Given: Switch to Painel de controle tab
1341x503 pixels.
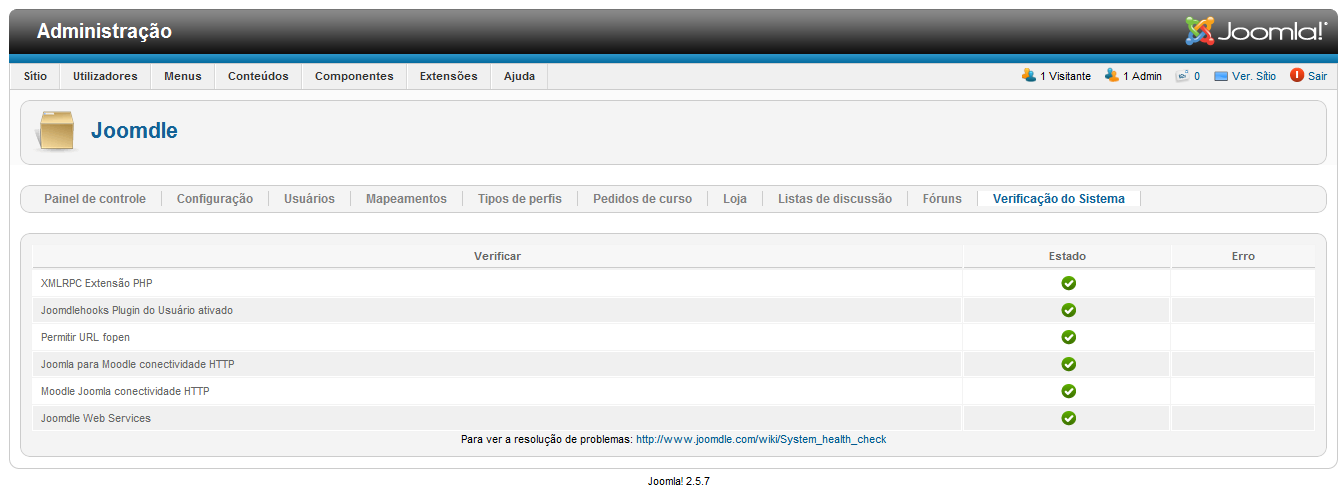Looking at the screenshot, I should pos(95,199).
